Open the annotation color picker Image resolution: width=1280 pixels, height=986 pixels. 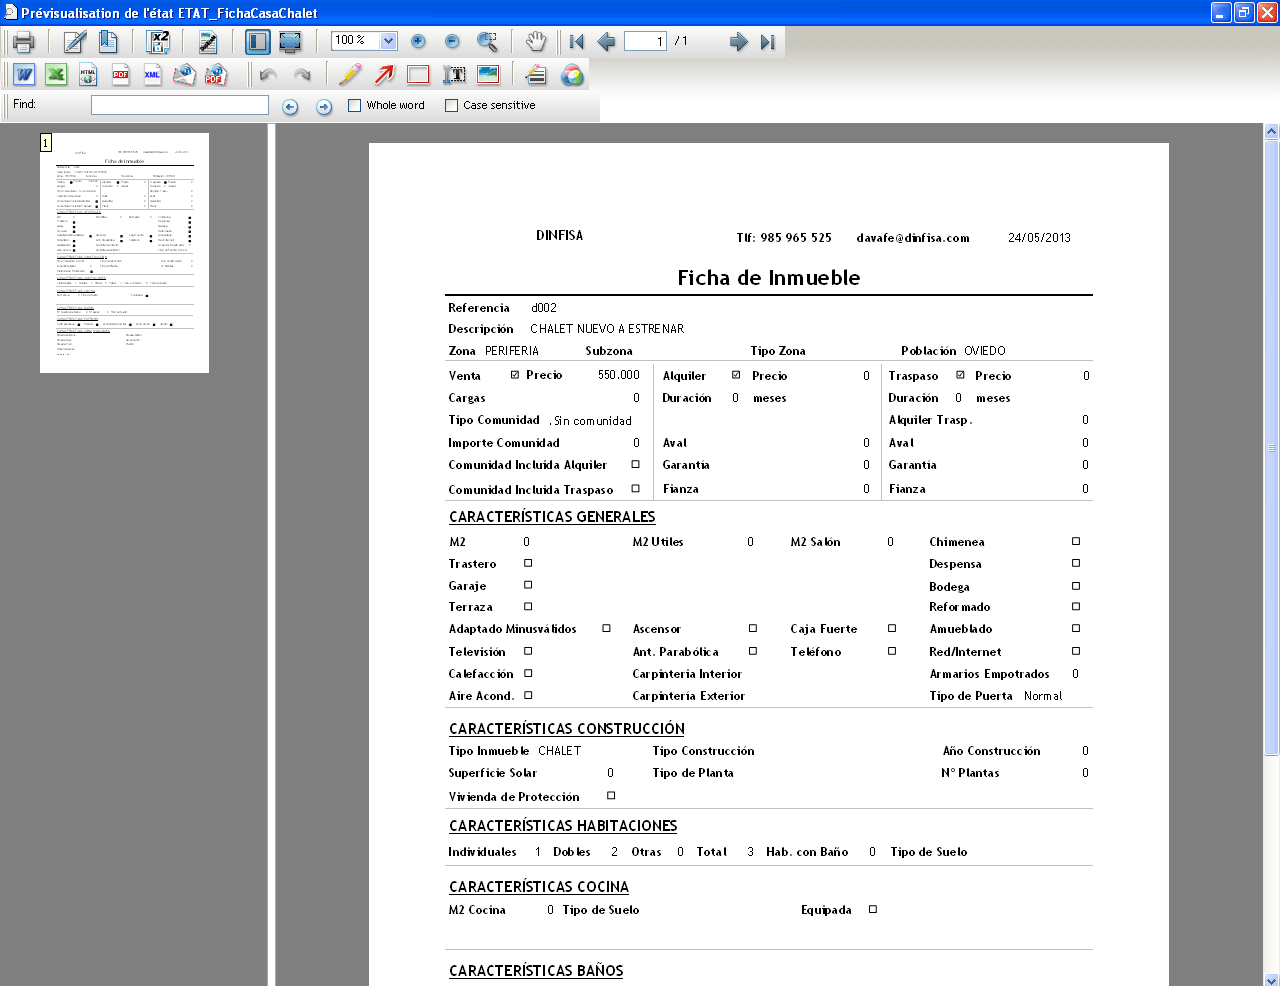point(572,75)
